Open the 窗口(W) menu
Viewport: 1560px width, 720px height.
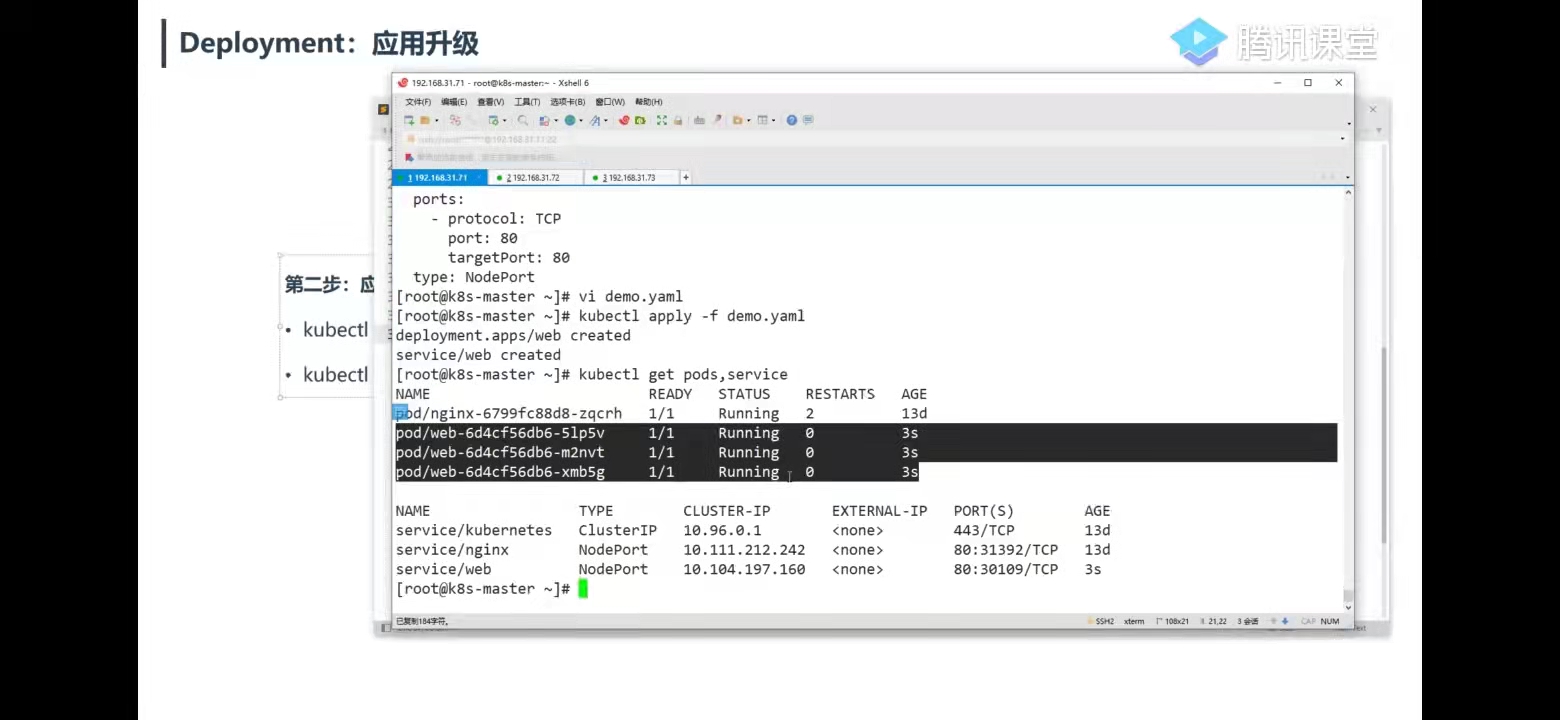(x=610, y=102)
